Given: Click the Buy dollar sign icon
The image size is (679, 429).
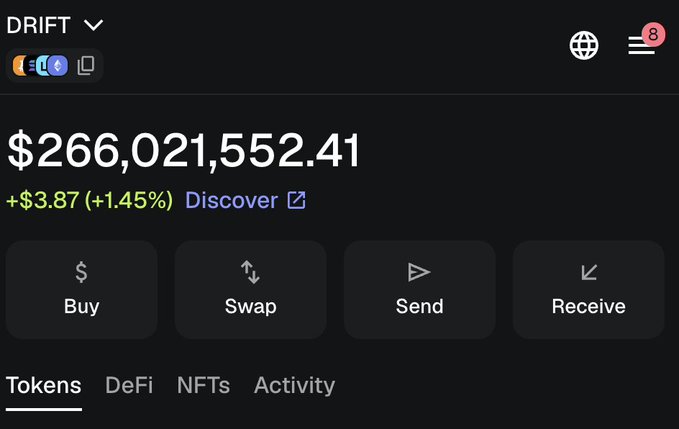Looking at the screenshot, I should 81,271.
